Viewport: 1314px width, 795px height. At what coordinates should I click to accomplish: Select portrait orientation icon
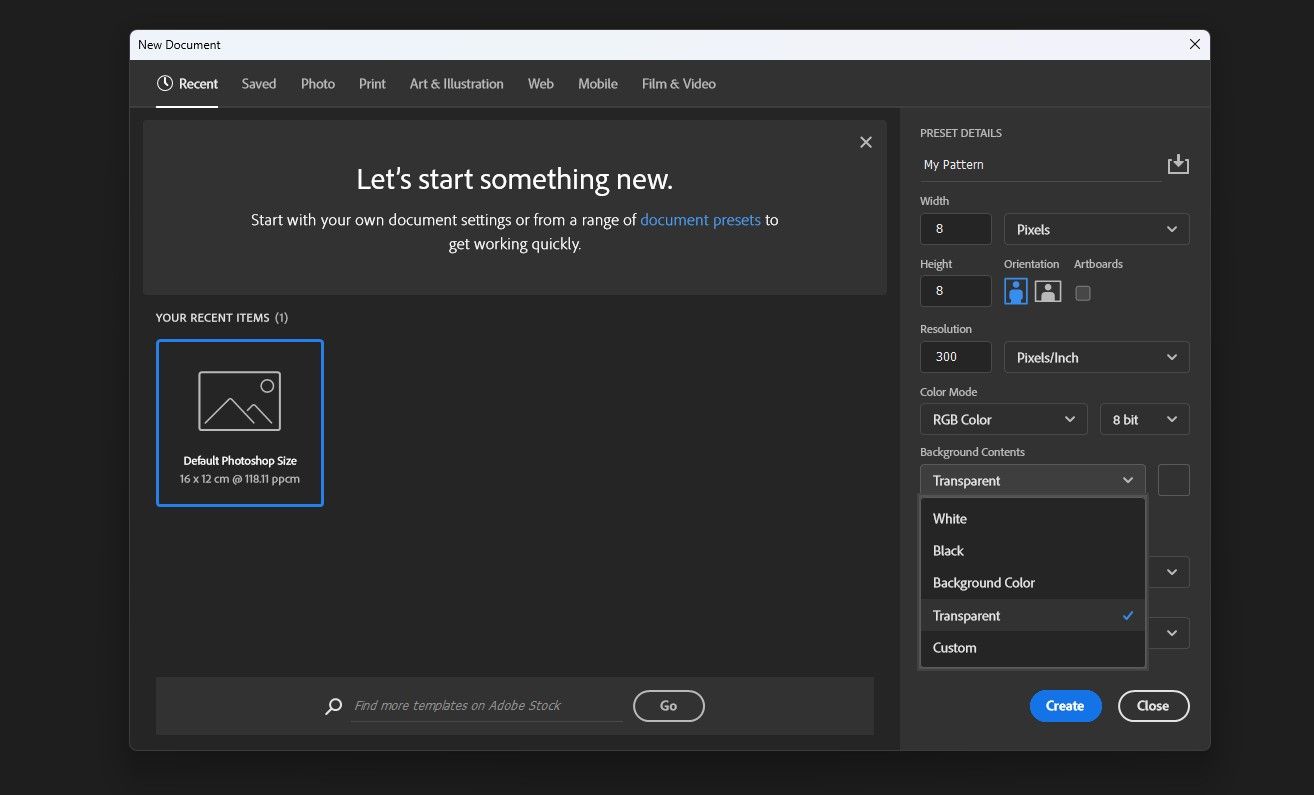point(1016,291)
